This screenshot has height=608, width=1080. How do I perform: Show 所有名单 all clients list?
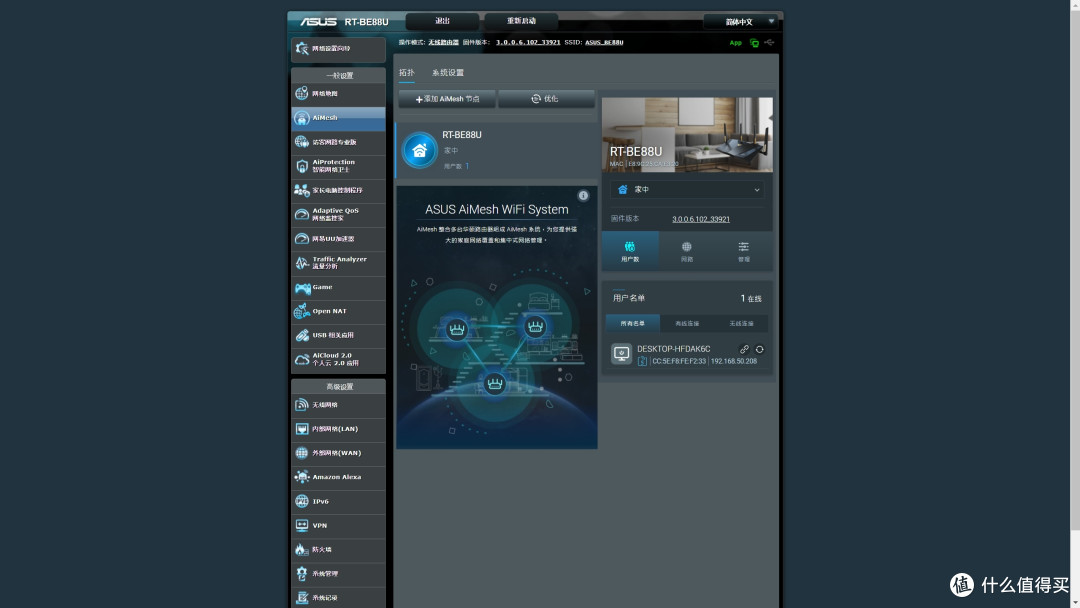click(x=633, y=323)
